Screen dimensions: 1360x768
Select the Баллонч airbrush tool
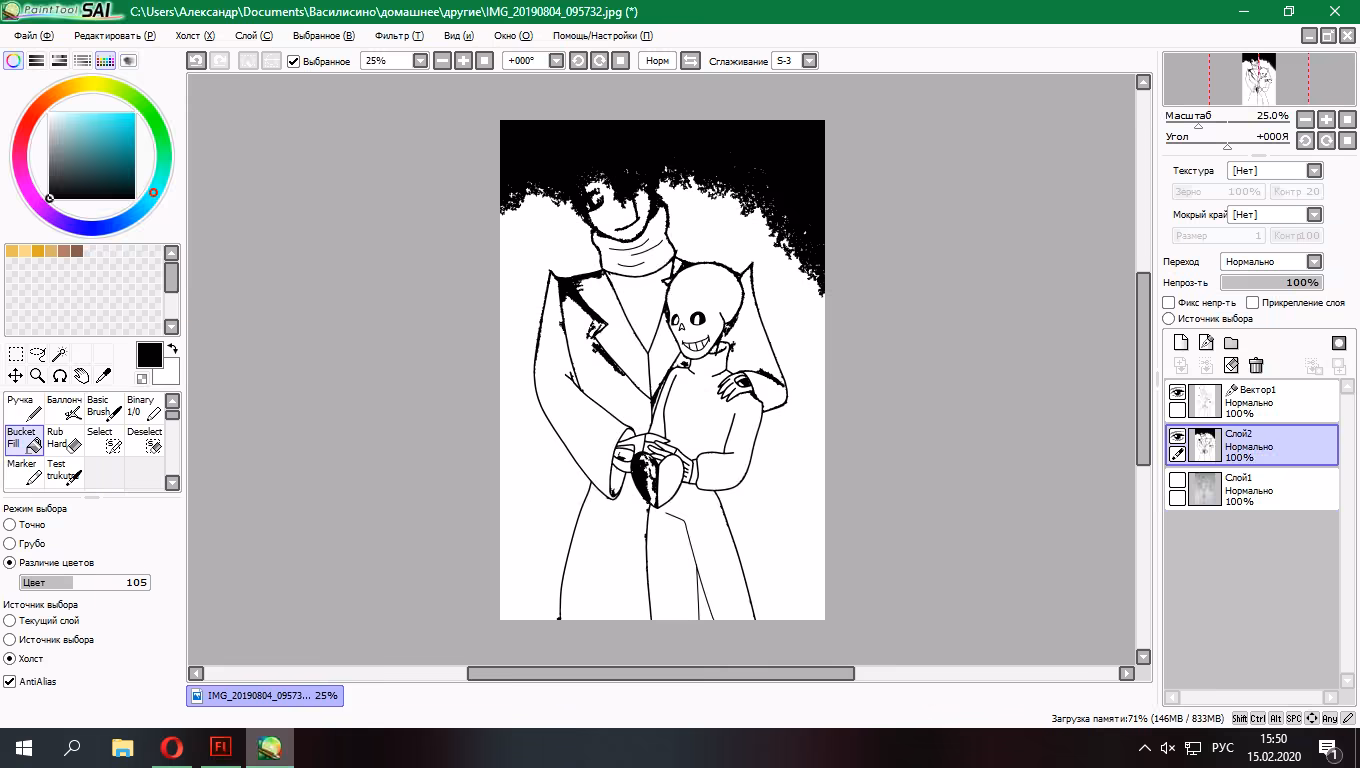64,407
